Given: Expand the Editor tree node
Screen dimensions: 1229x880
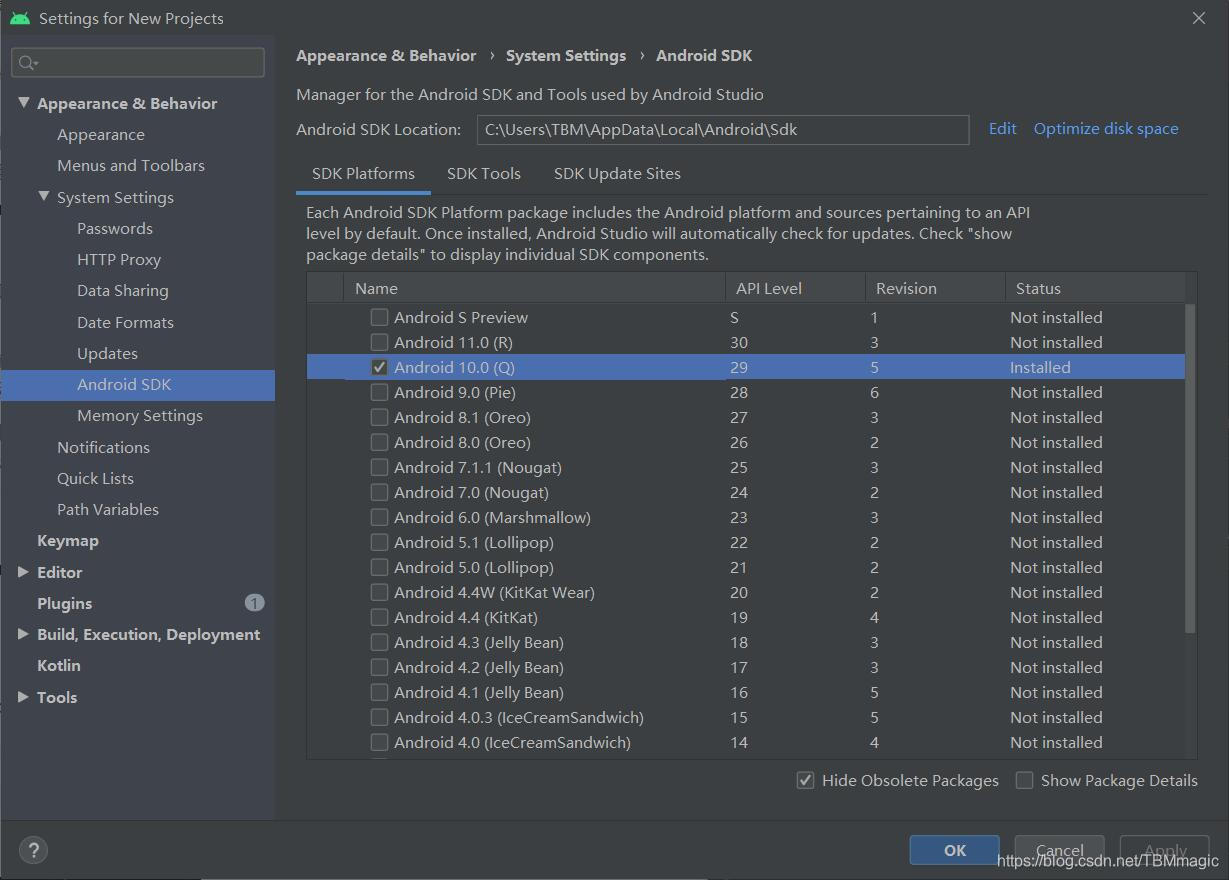Looking at the screenshot, I should [23, 572].
